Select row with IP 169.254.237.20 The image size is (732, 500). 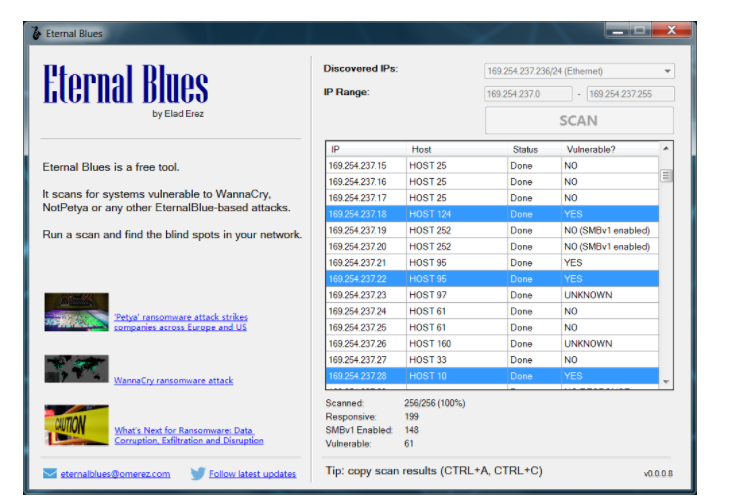pyautogui.click(x=493, y=246)
